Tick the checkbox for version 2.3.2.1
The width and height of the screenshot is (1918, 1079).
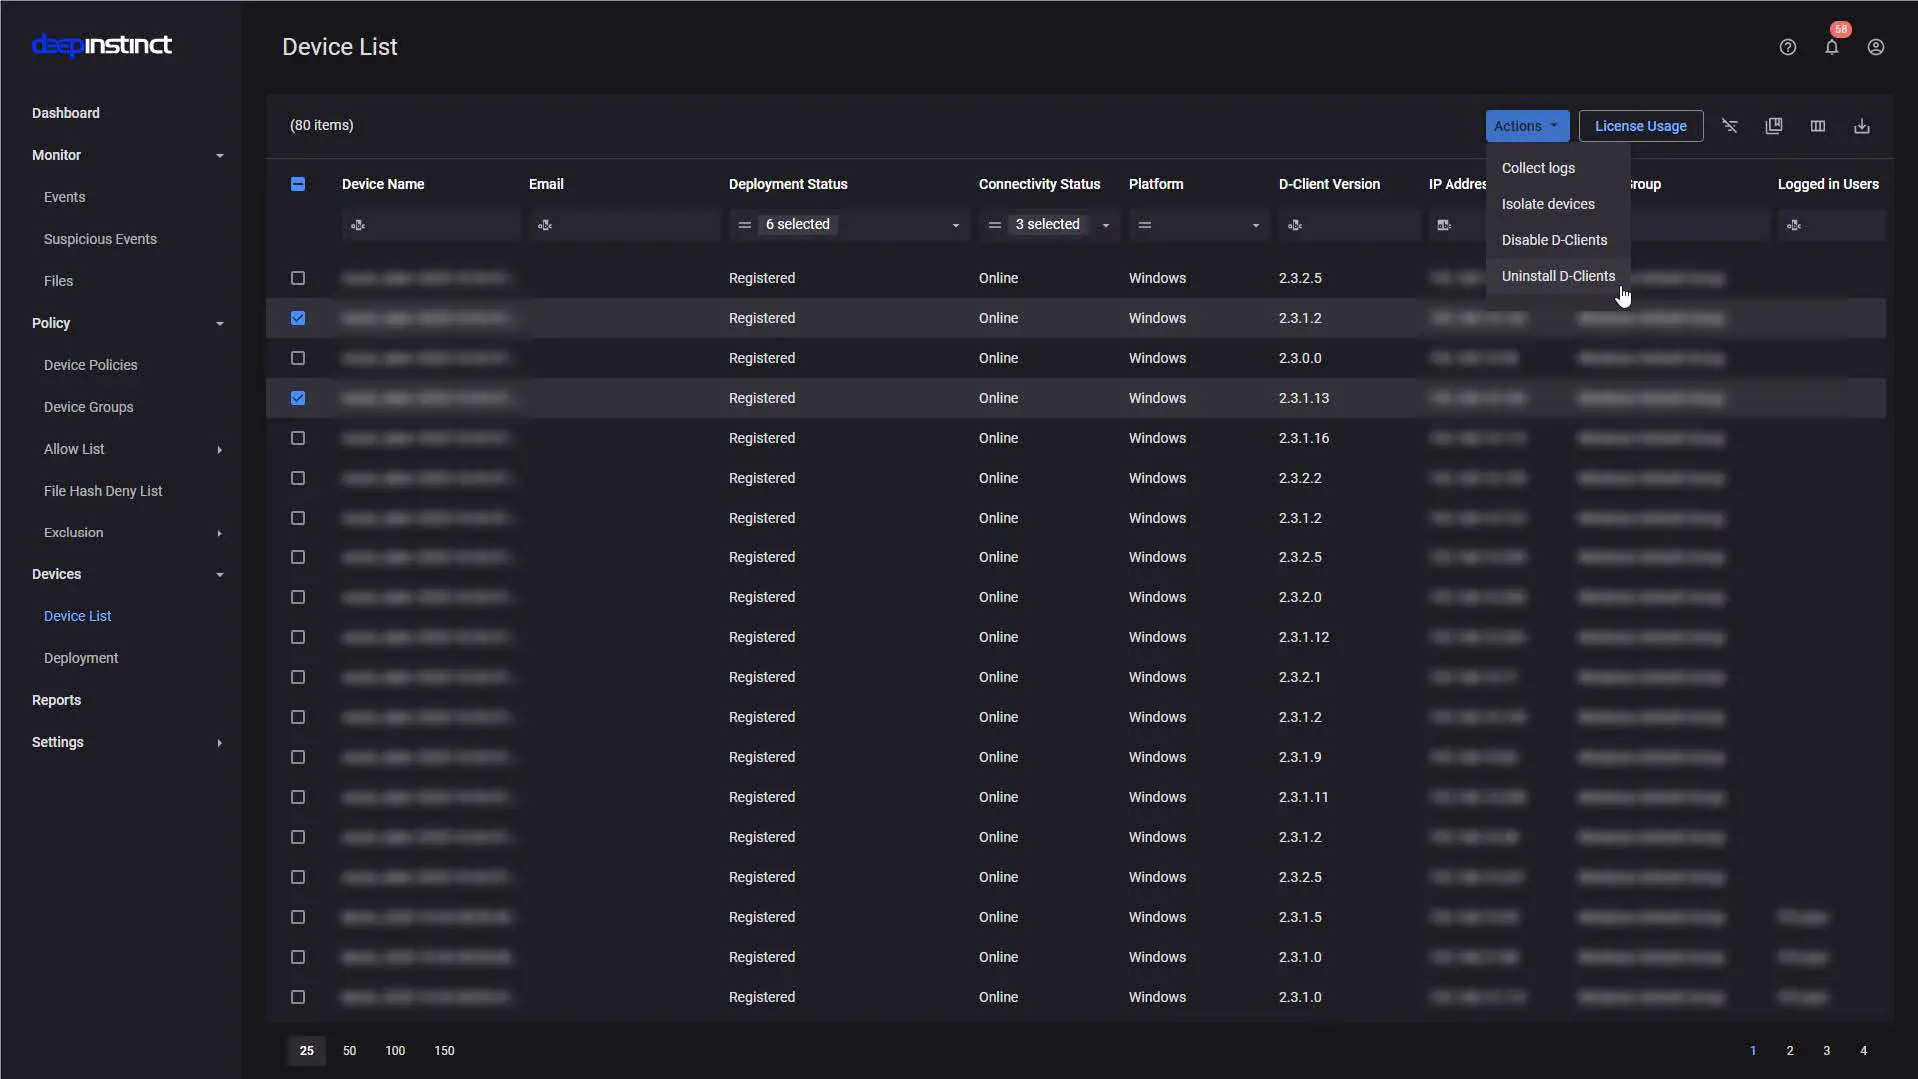[x=297, y=677]
